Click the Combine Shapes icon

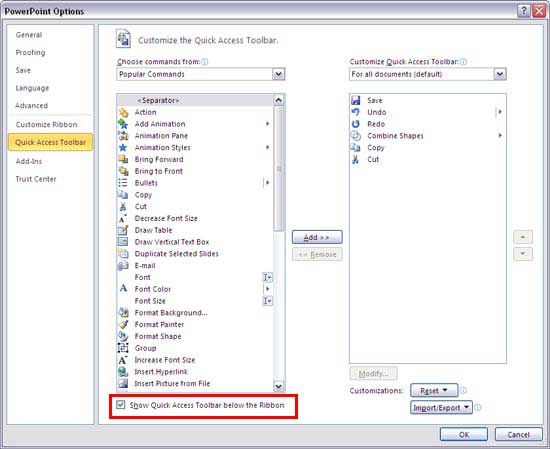(x=356, y=136)
